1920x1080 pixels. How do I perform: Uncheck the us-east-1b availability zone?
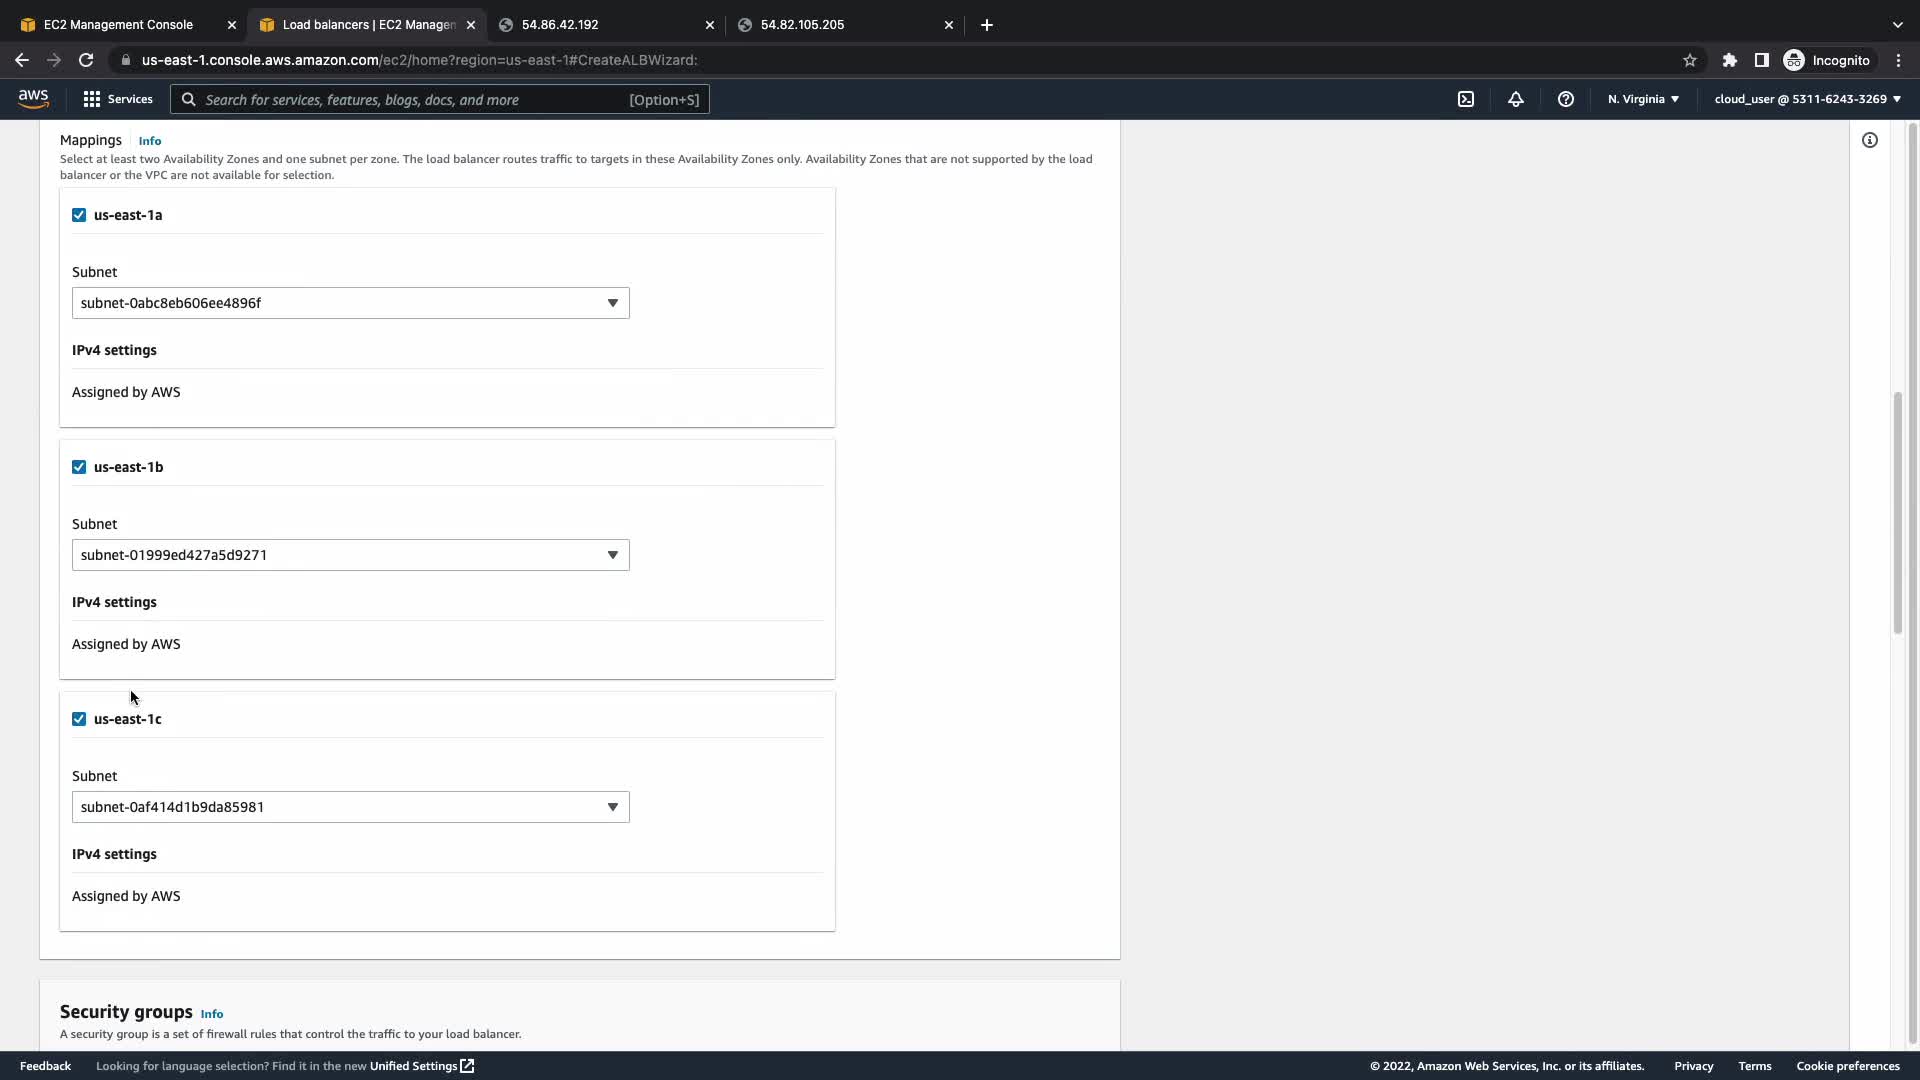79,467
